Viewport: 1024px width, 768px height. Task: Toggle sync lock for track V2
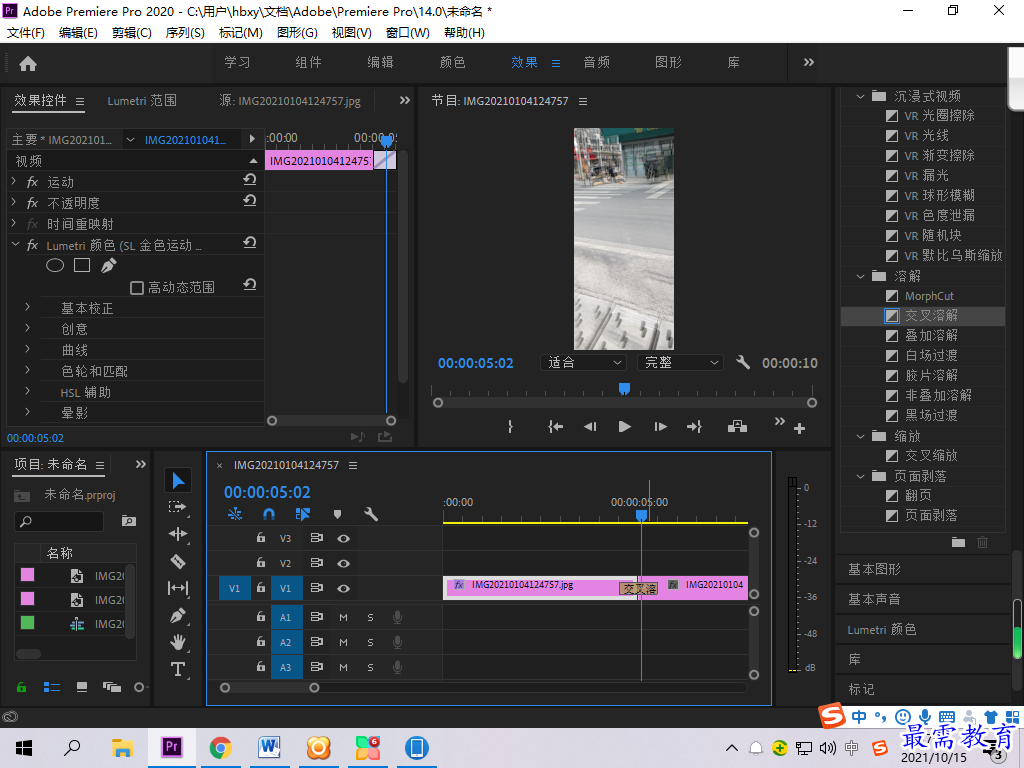pos(317,563)
